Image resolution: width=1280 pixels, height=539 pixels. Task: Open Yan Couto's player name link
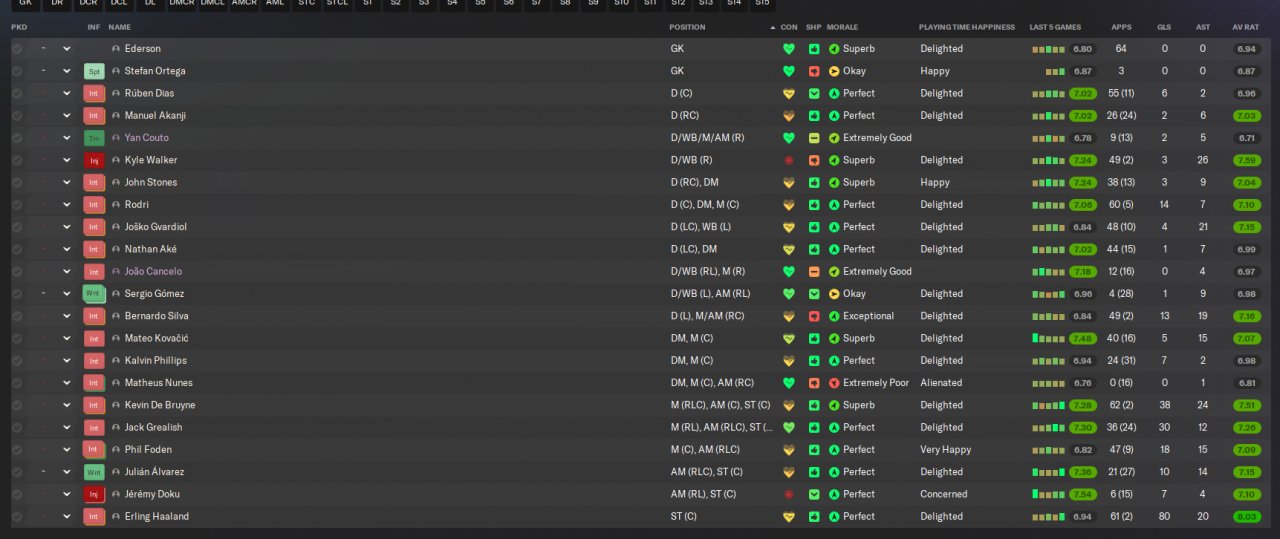pos(147,138)
